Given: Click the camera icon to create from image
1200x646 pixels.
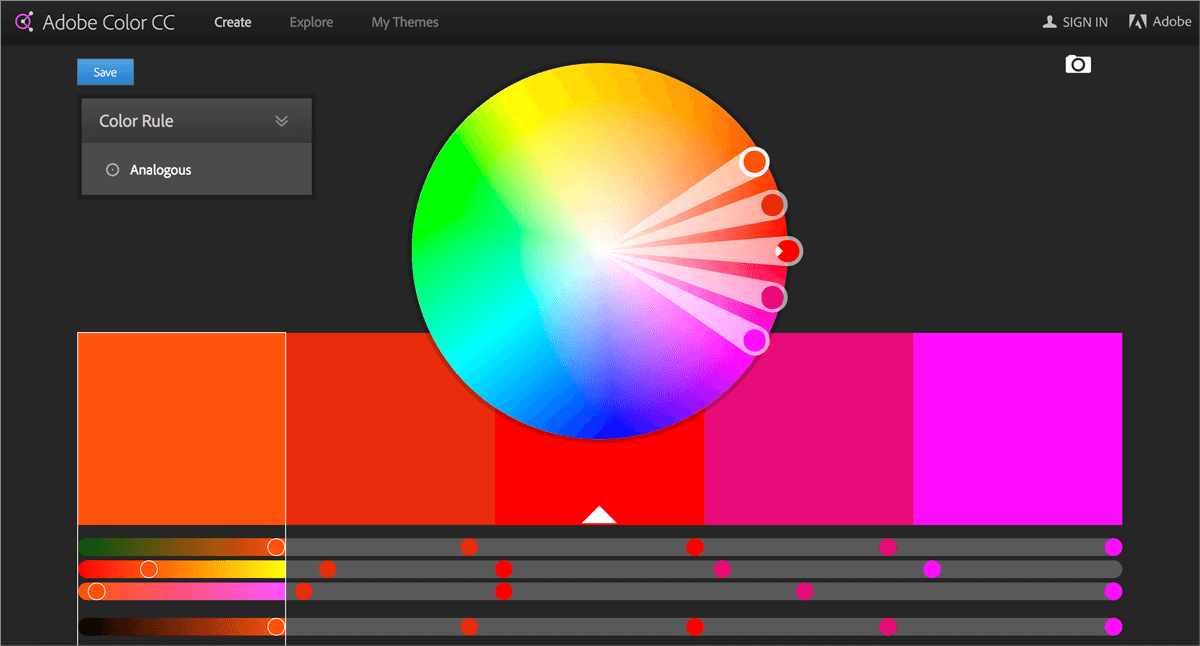Looking at the screenshot, I should (1078, 65).
